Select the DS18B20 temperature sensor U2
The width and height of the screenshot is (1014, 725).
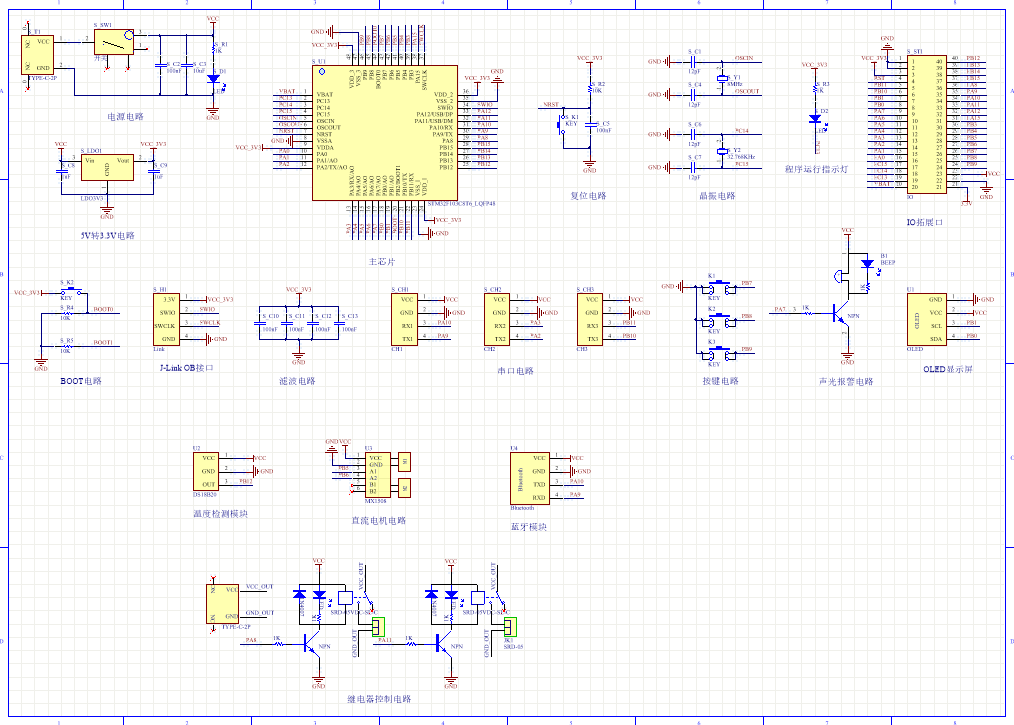tap(206, 471)
